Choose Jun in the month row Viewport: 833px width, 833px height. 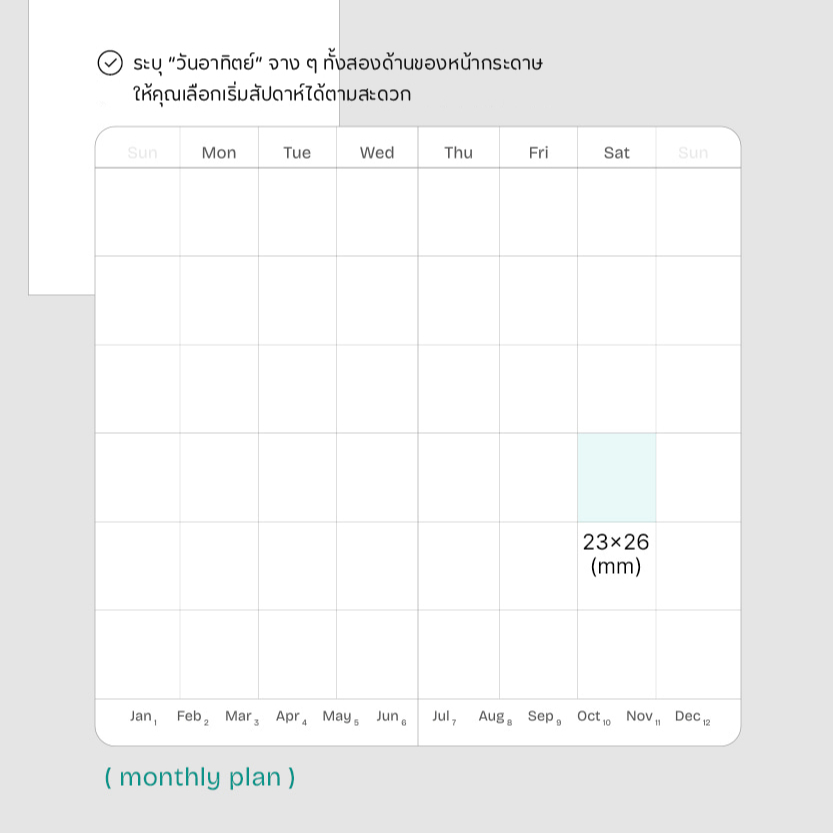tap(392, 717)
